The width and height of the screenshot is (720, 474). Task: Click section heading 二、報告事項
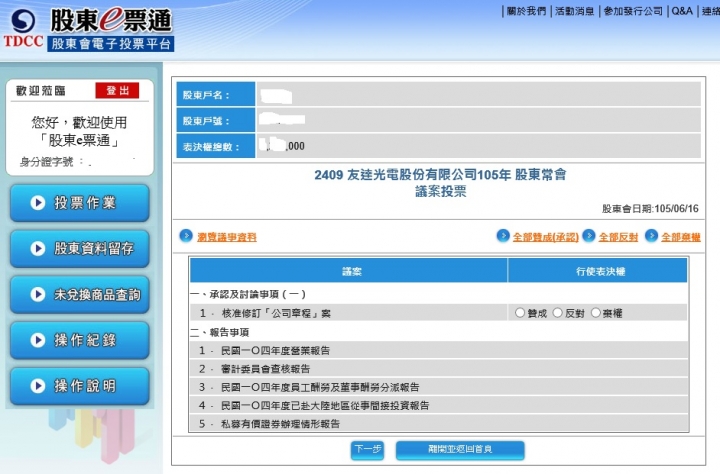(219, 332)
